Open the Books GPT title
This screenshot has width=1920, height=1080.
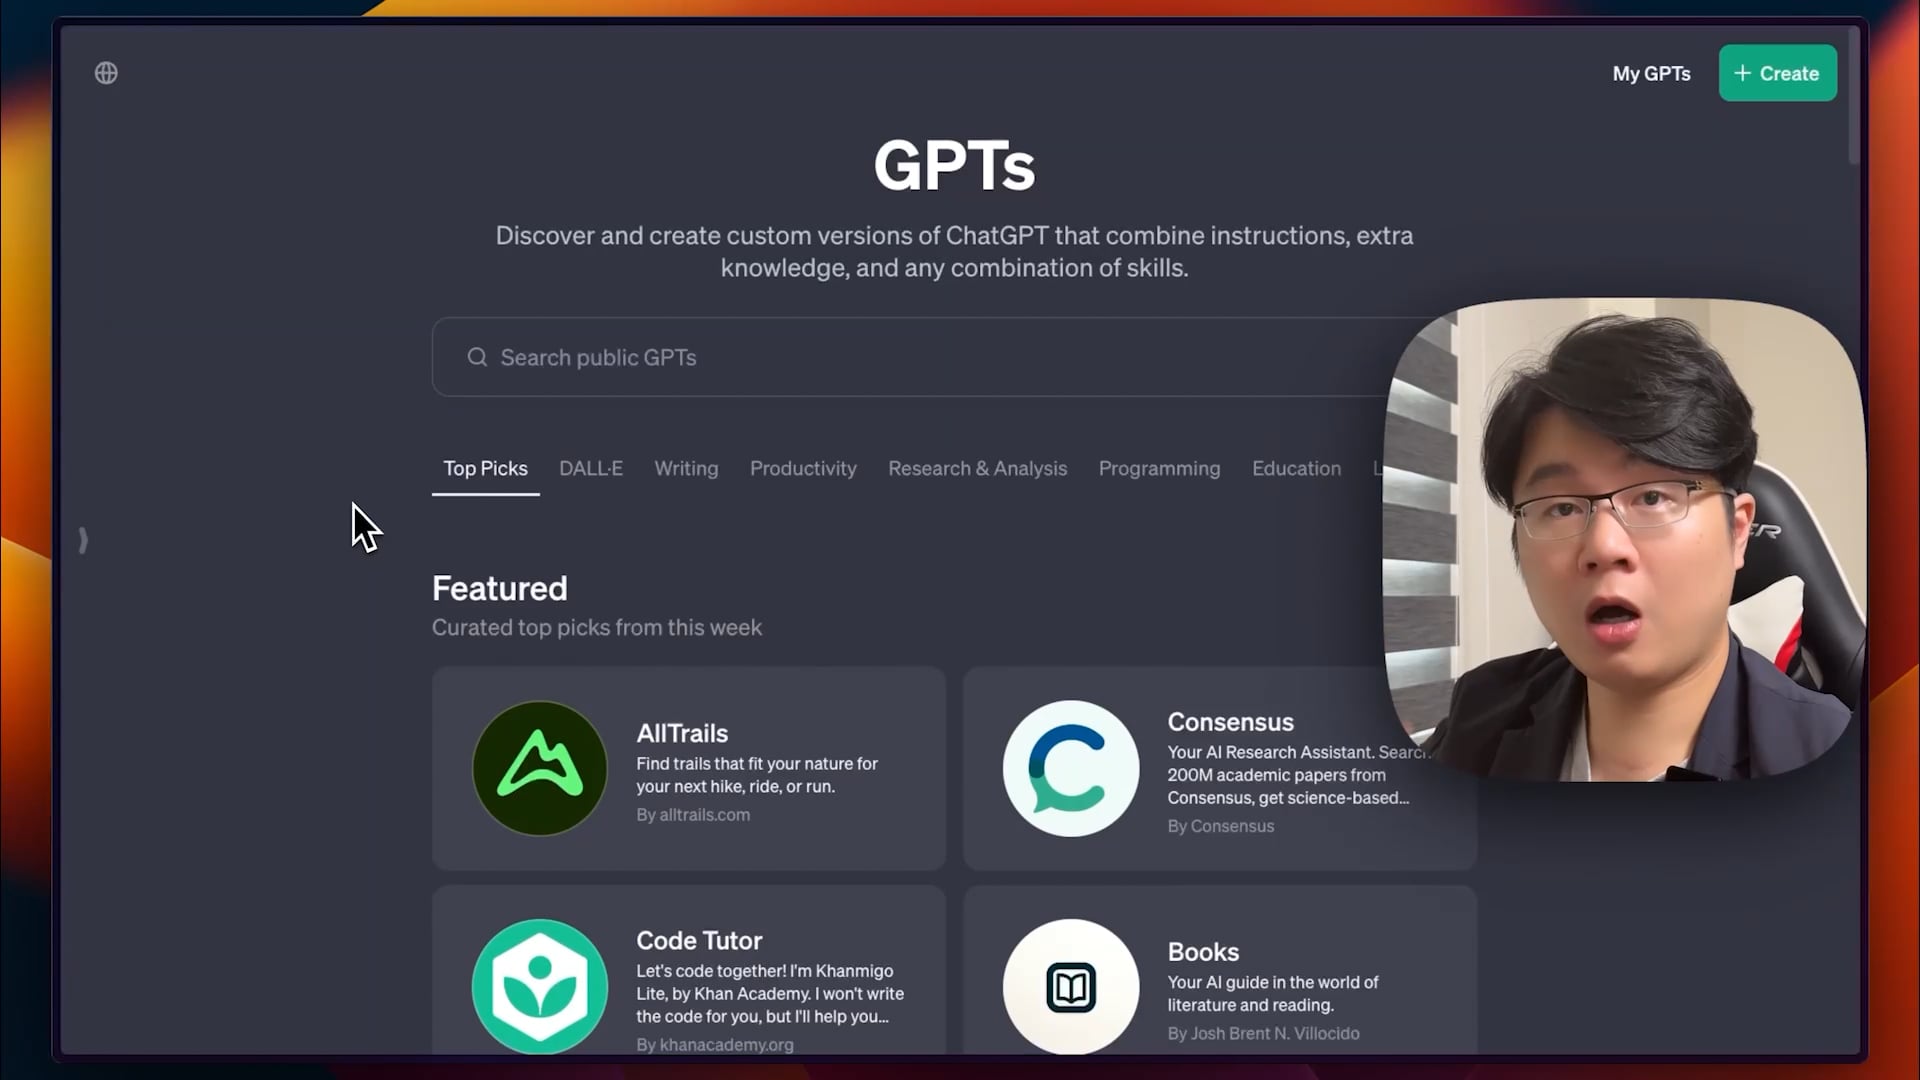pos(1203,952)
